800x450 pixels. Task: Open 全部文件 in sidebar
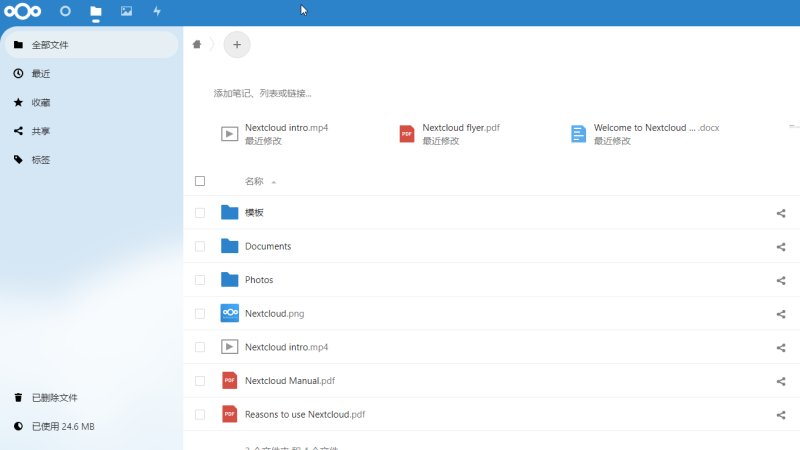[x=92, y=45]
